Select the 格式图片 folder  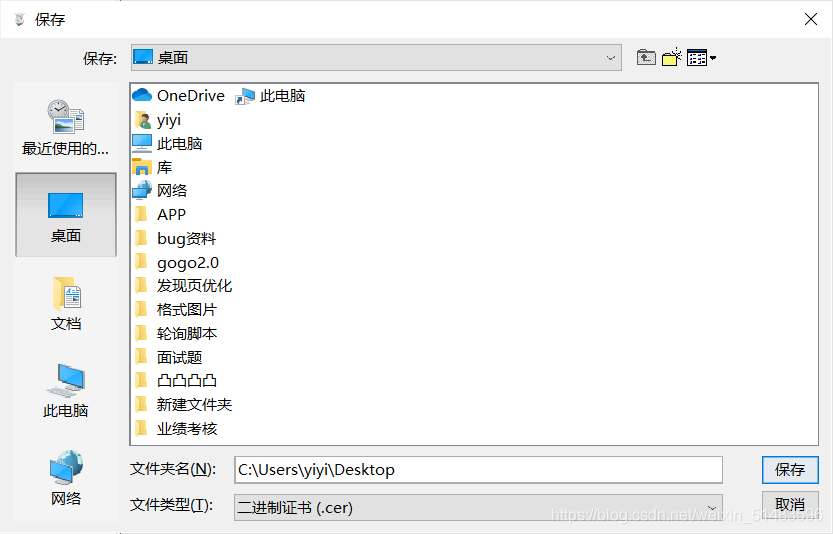pyautogui.click(x=175, y=310)
